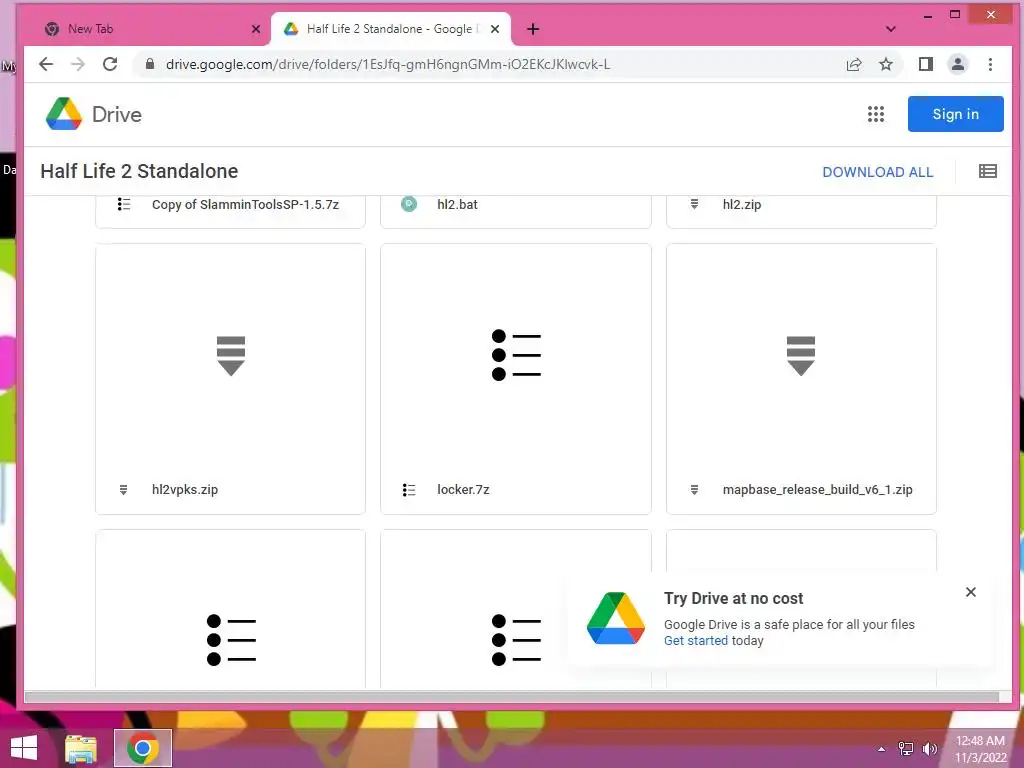Click the archive icon beside mapbase_release_build_v6_1.zip
Image resolution: width=1024 pixels, height=768 pixels.
click(x=694, y=490)
